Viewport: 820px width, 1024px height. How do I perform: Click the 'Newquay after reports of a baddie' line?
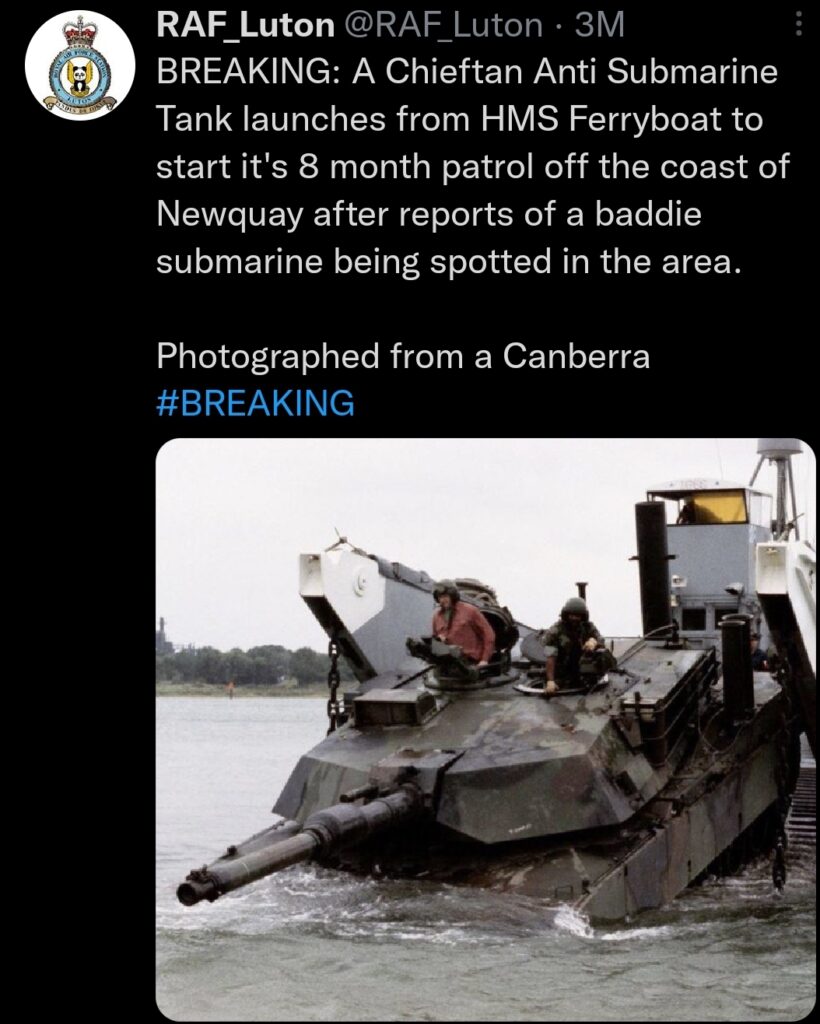429,215
